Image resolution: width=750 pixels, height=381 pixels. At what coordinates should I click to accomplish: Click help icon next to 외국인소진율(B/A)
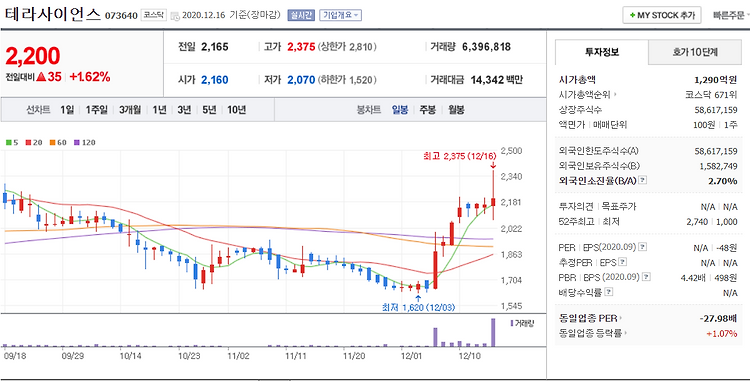tap(643, 181)
